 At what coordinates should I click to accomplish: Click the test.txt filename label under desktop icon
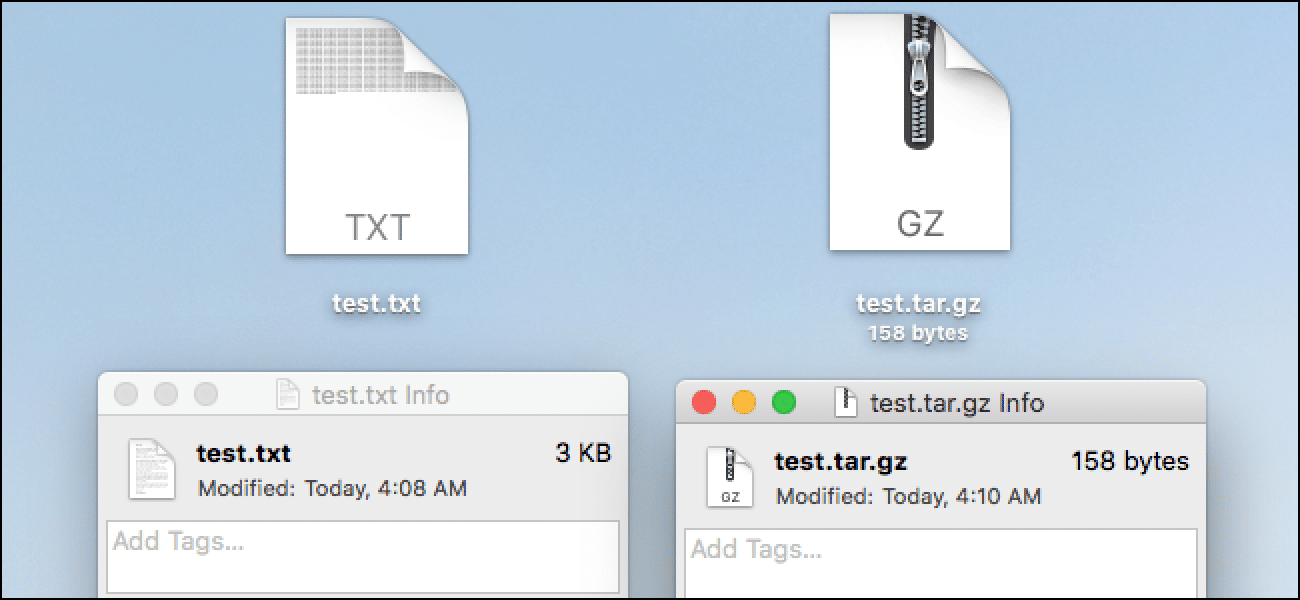(x=377, y=303)
